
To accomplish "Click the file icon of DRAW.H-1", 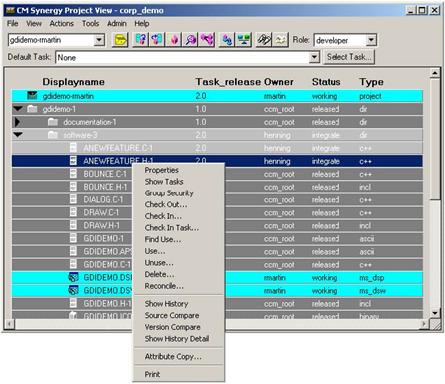I will 73,225.
